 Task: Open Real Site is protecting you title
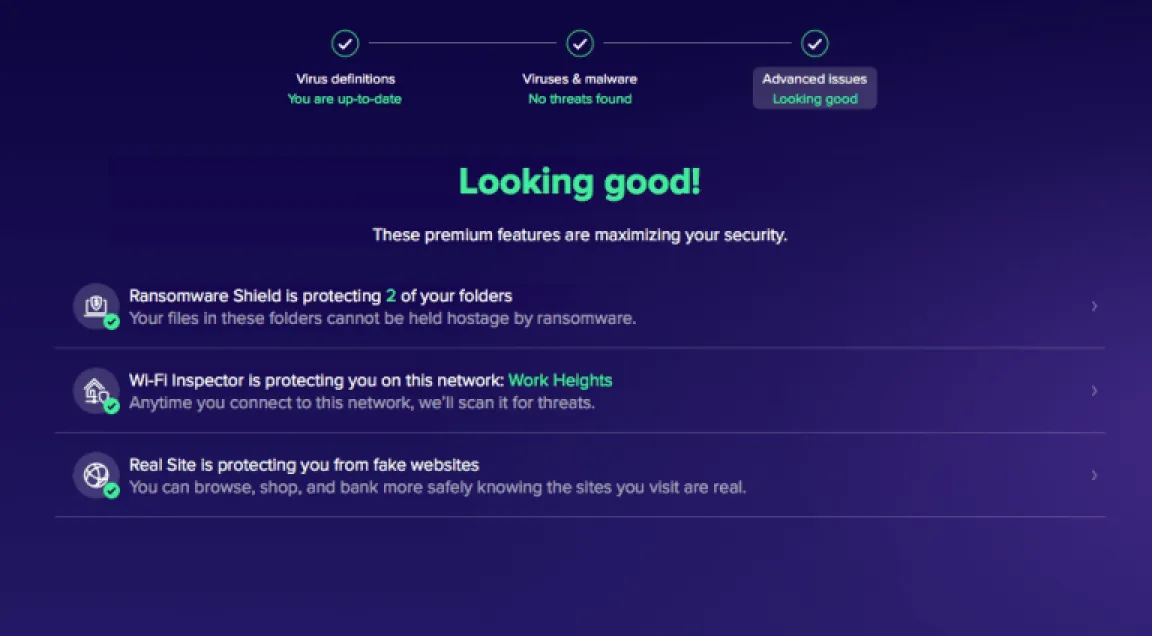304,465
